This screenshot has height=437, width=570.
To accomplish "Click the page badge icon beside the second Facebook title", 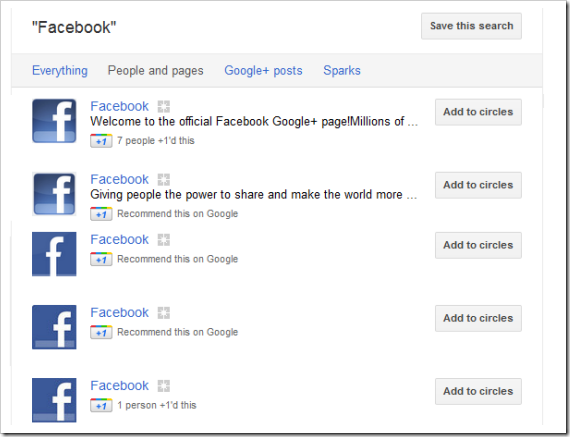I will click(x=164, y=180).
